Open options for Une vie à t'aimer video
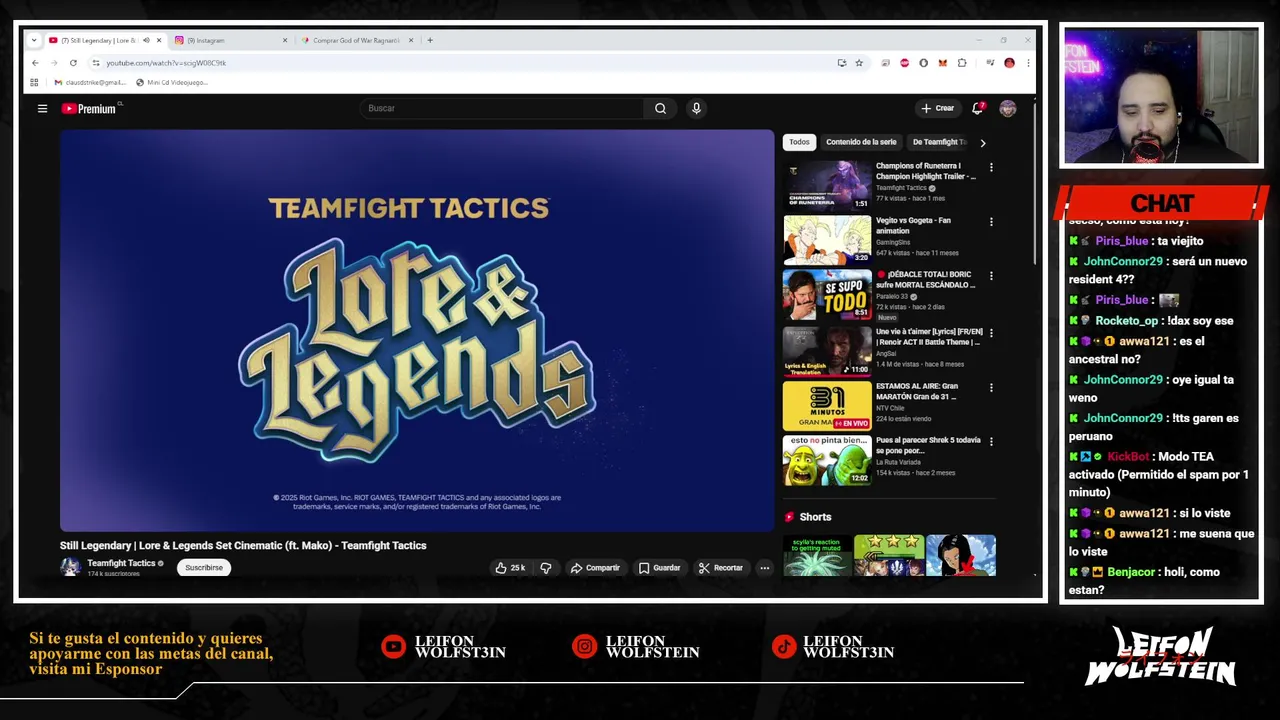The width and height of the screenshot is (1280, 720). (x=991, y=332)
